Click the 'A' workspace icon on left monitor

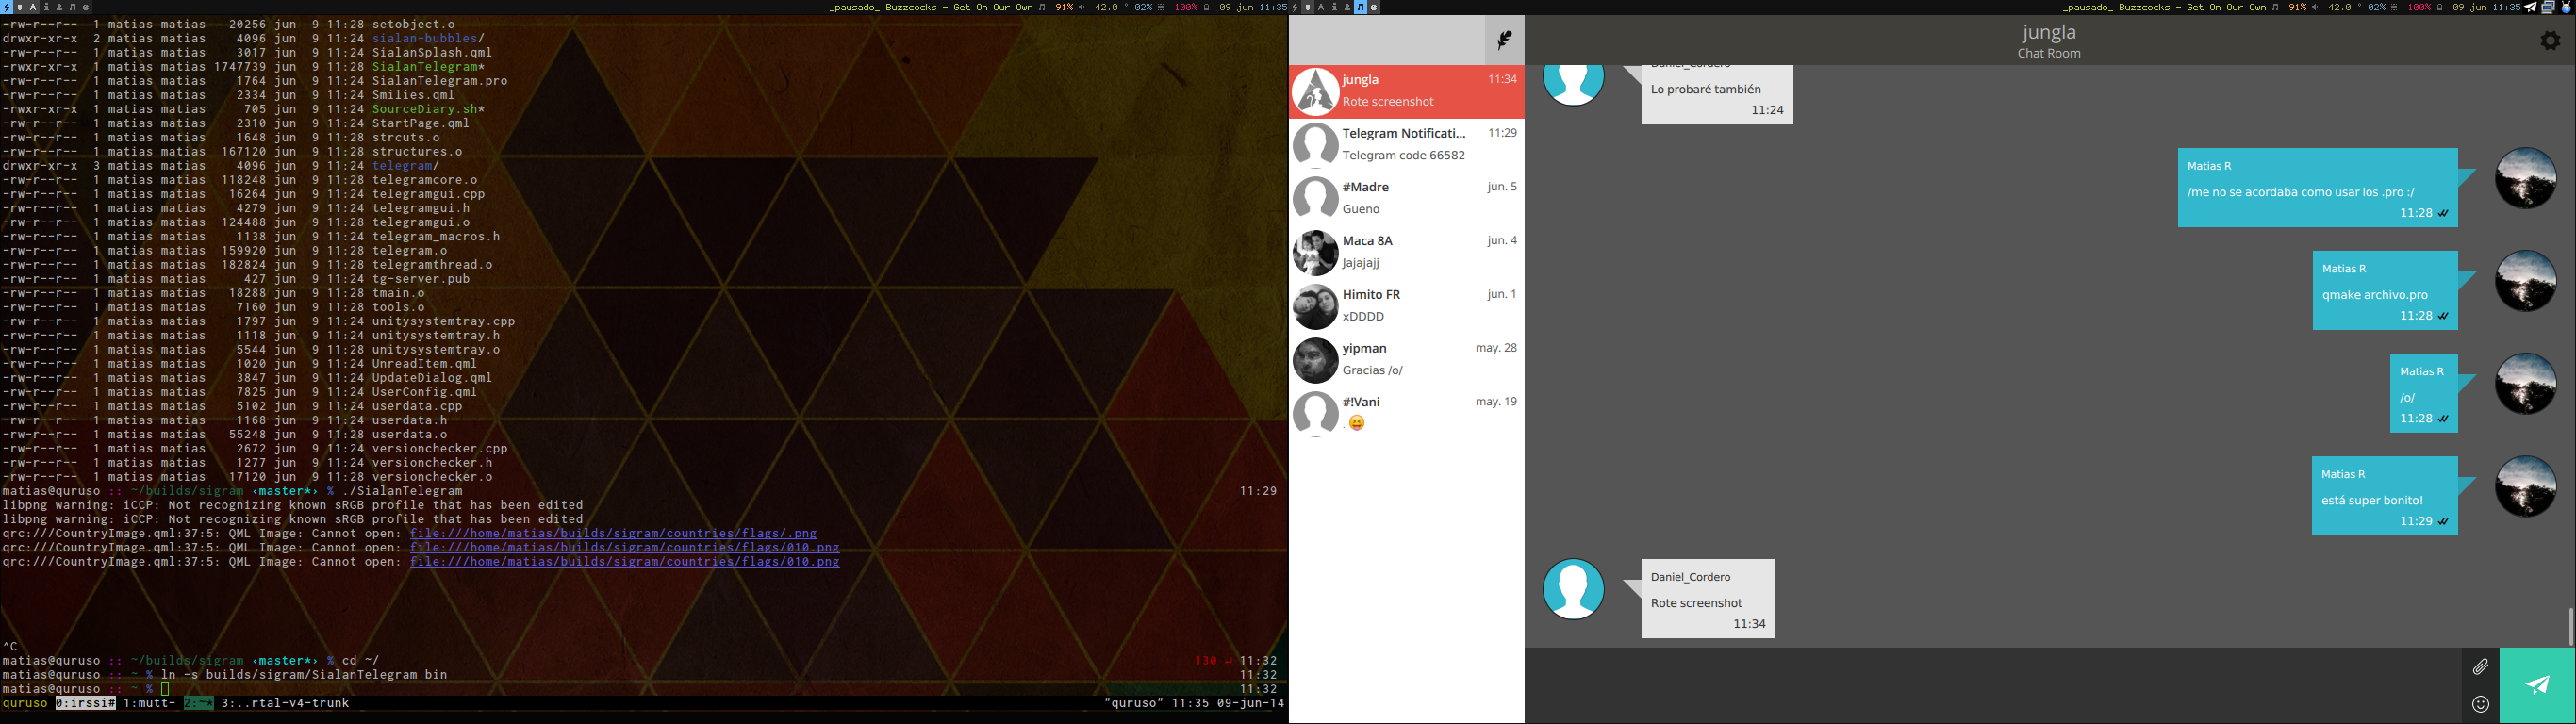pyautogui.click(x=33, y=7)
